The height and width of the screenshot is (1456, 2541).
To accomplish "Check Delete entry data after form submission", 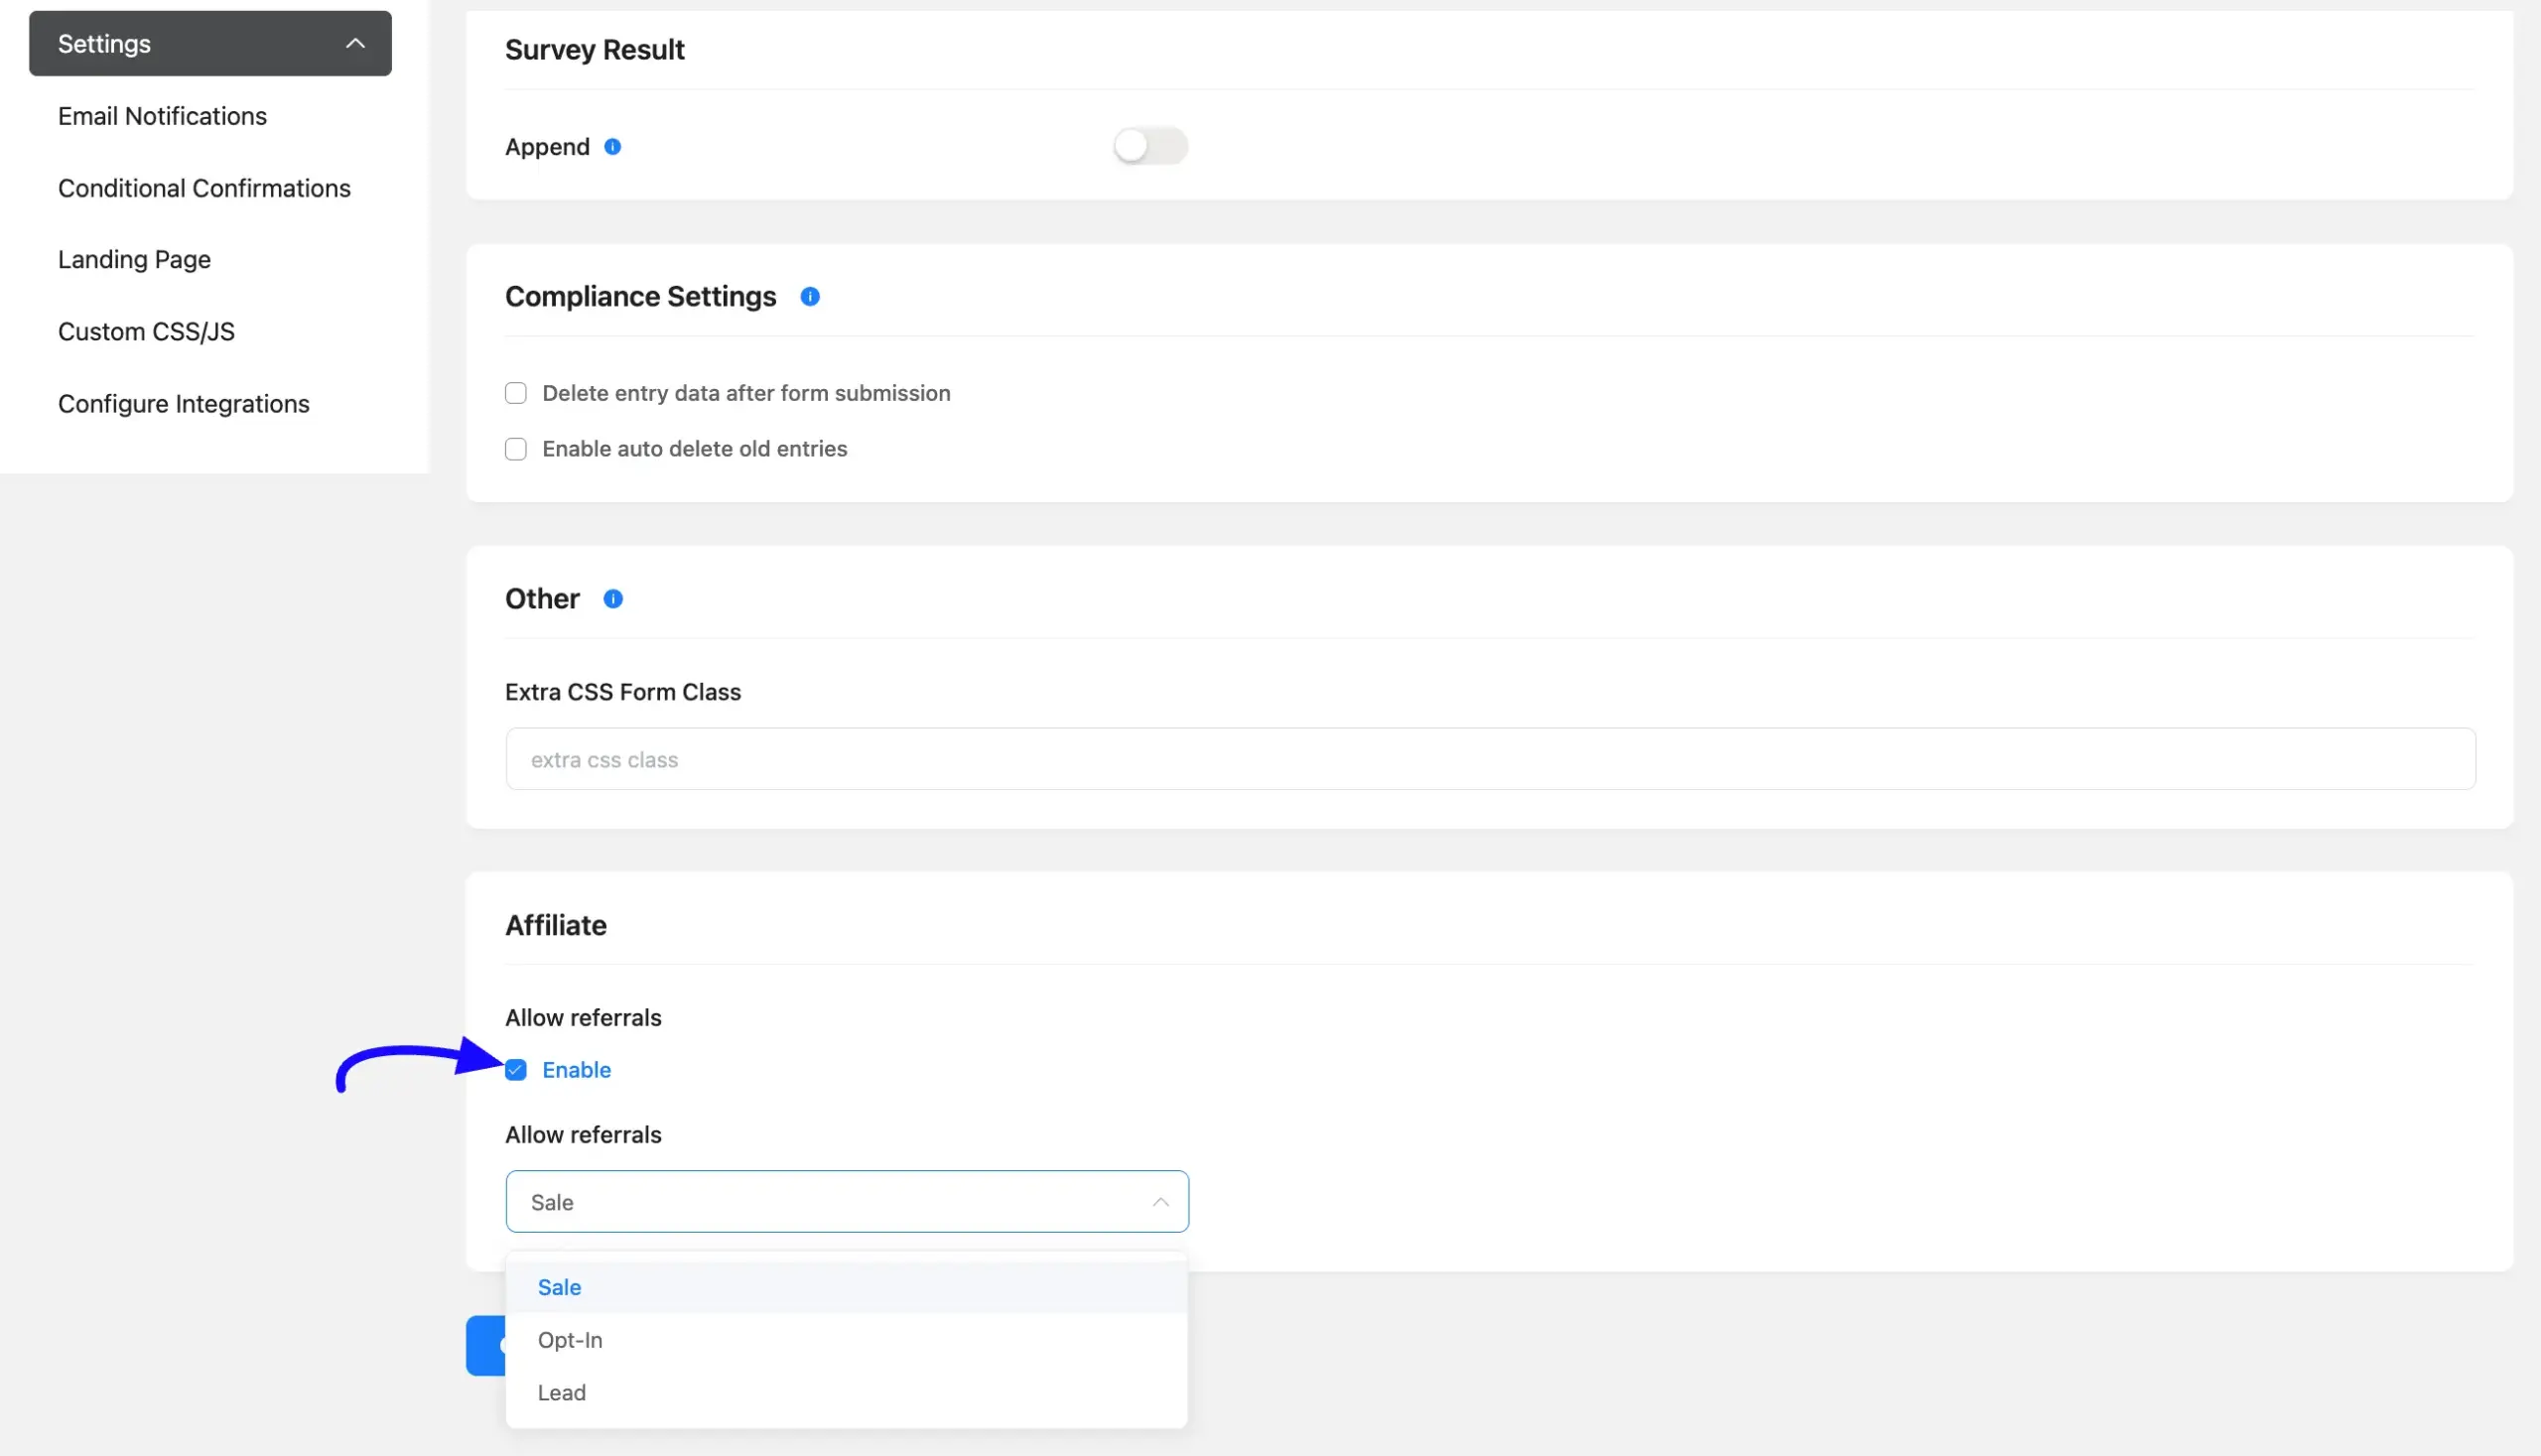I will pyautogui.click(x=516, y=393).
